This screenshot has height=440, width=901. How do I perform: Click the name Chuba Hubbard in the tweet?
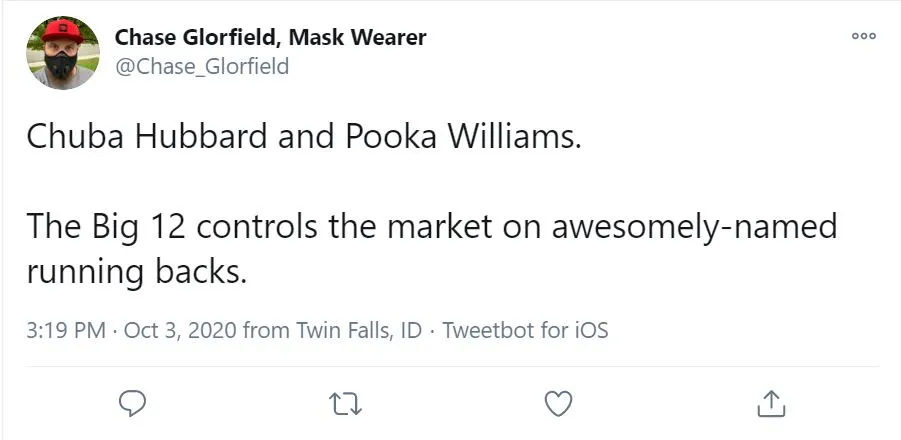tap(146, 136)
